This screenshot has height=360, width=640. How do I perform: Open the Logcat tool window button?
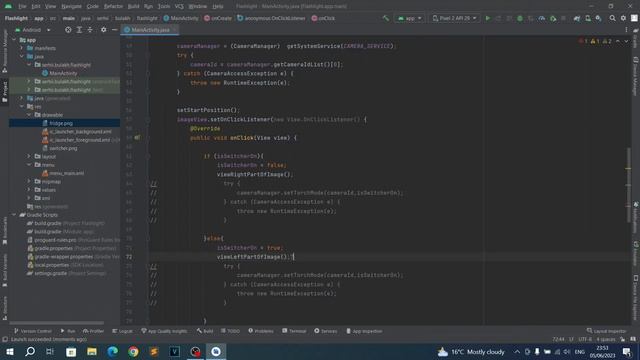point(122,331)
